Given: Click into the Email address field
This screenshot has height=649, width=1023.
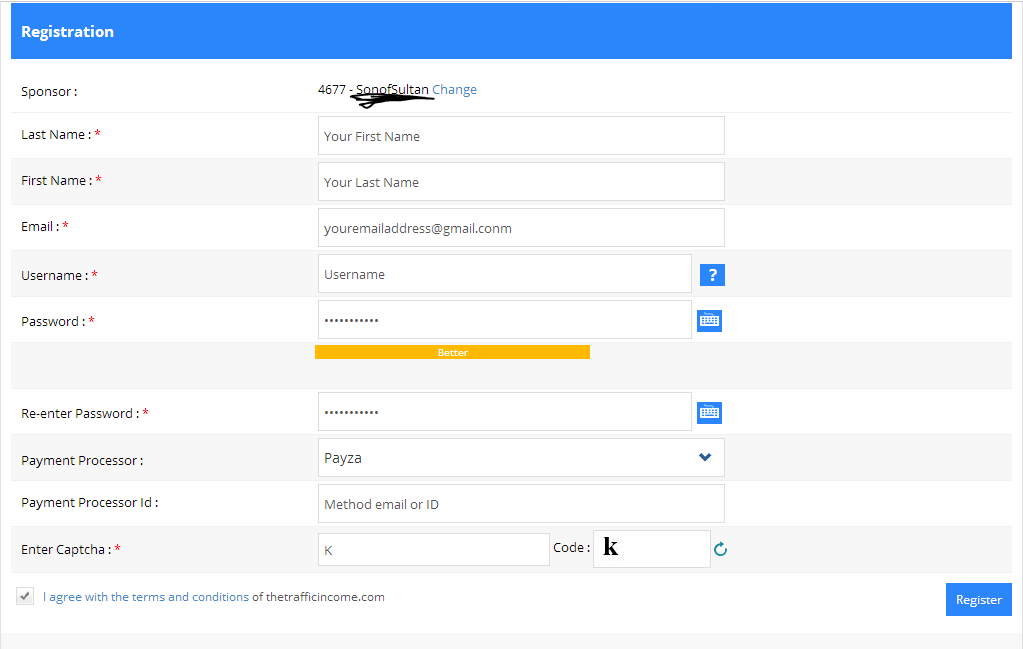Looking at the screenshot, I should pyautogui.click(x=520, y=228).
